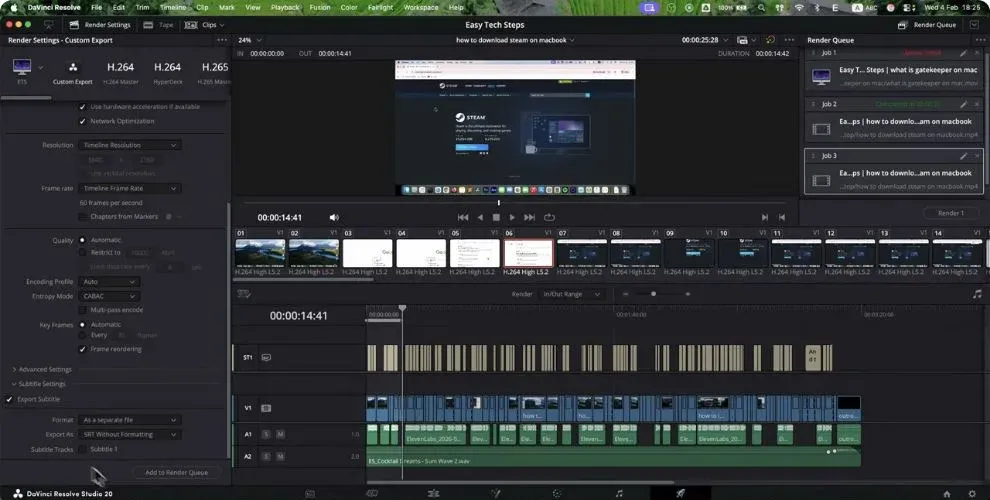Mute the A2 audio track
Viewport: 990px width, 500px height.
[x=280, y=456]
